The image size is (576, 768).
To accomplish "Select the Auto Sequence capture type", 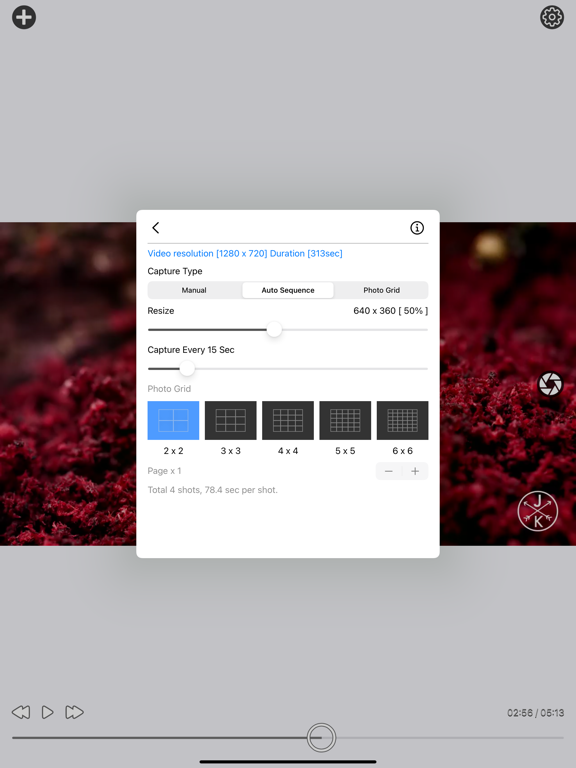I will [x=288, y=290].
